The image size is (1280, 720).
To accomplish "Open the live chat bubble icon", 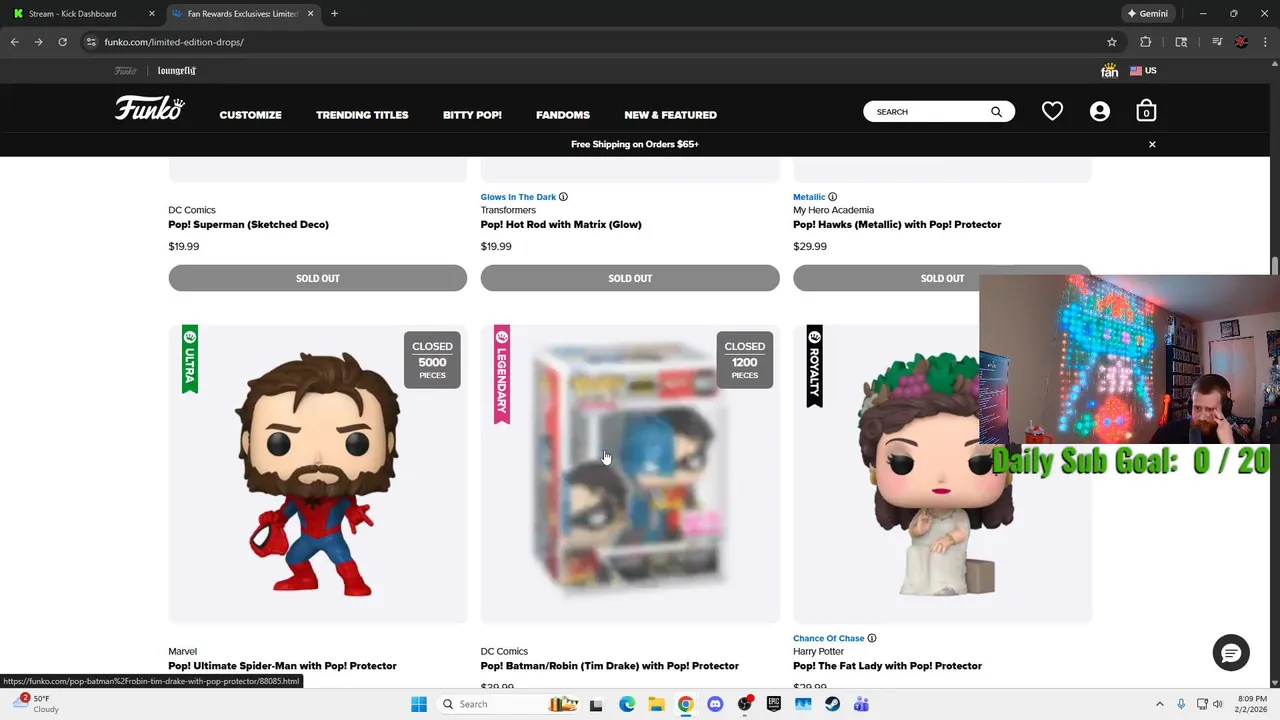I will point(1231,653).
